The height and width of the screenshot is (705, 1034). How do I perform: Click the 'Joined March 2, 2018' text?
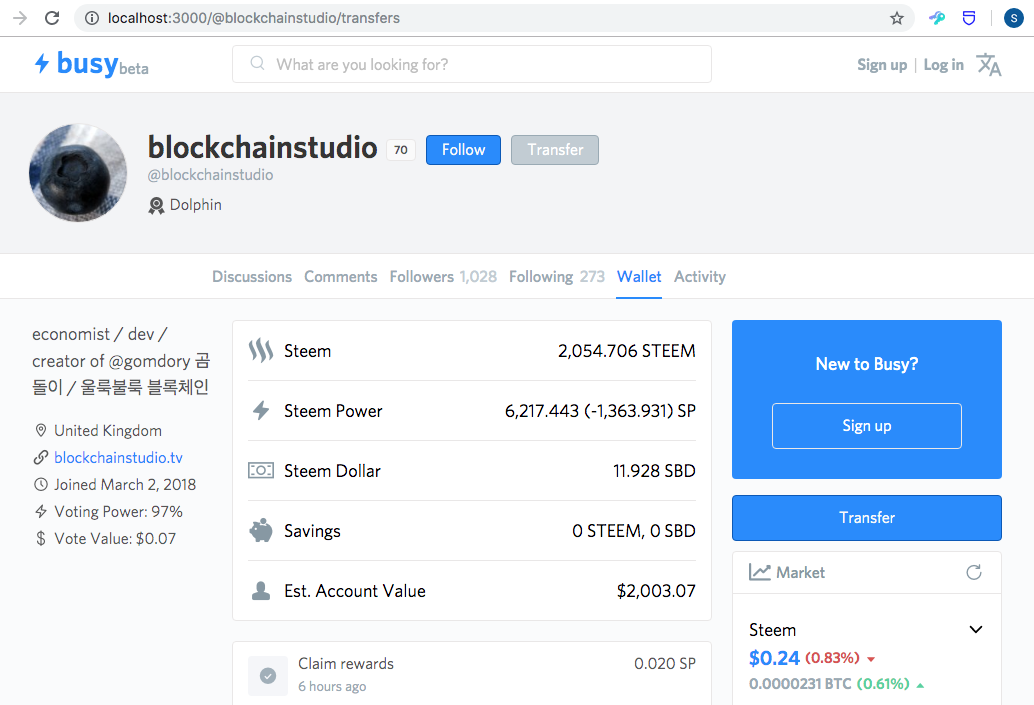(x=125, y=484)
